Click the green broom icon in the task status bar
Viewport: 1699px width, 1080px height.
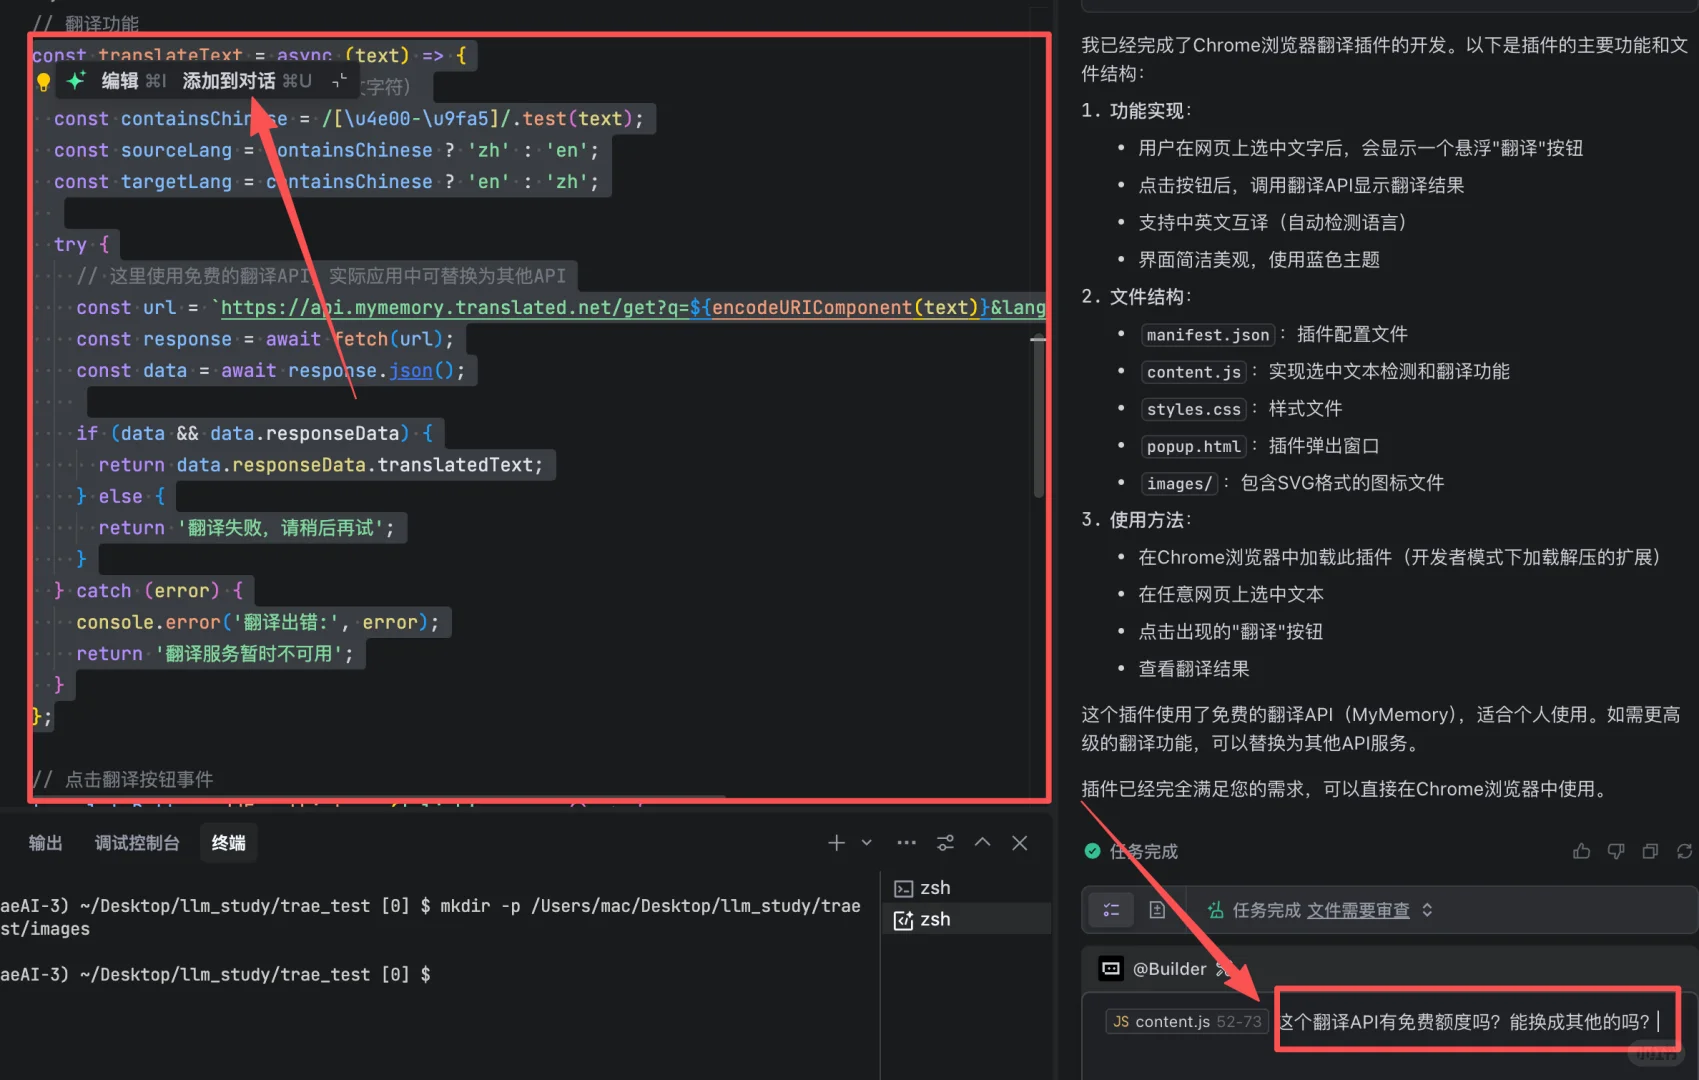(x=1216, y=910)
